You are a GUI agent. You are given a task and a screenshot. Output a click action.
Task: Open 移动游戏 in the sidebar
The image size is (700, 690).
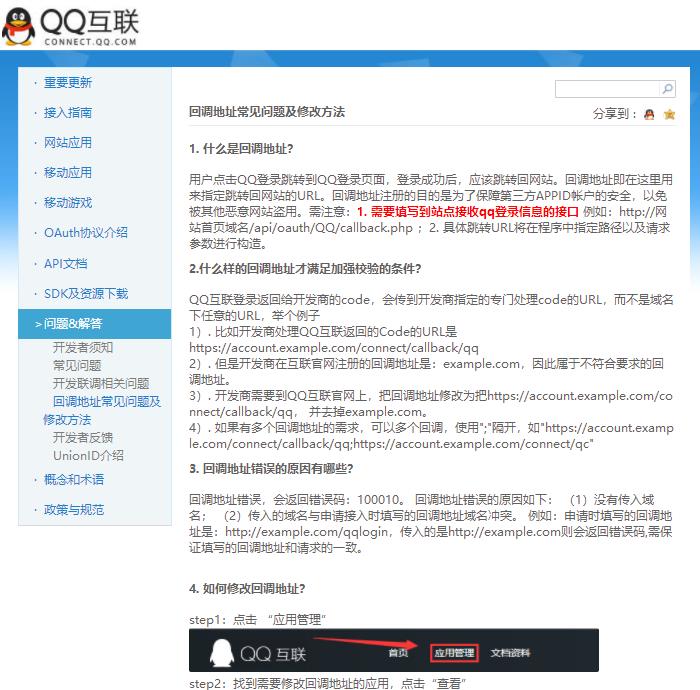click(68, 203)
